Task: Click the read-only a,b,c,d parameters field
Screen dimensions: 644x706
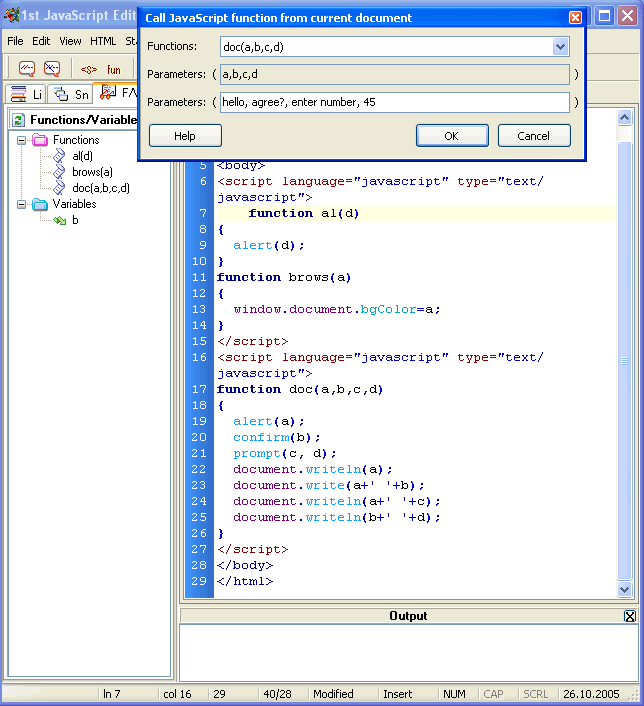Action: pos(395,74)
